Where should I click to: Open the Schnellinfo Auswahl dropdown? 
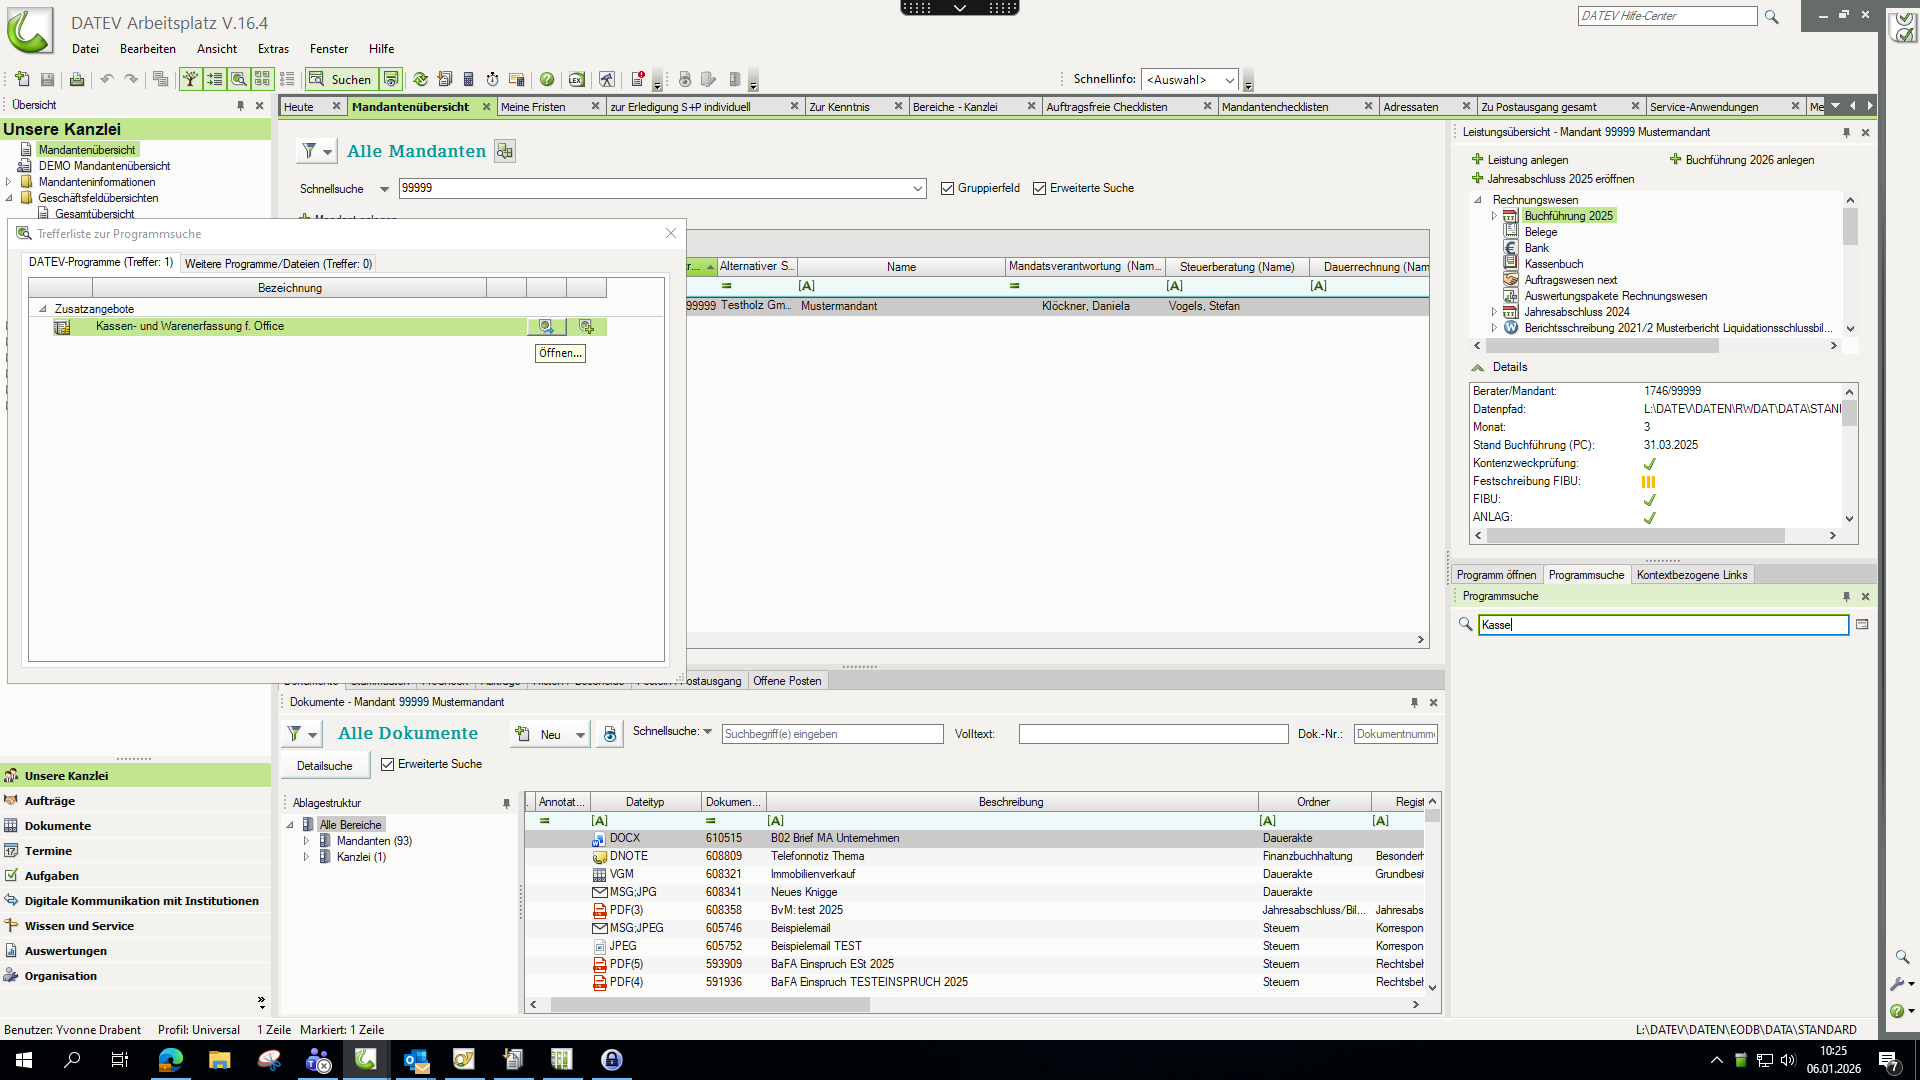tap(1229, 80)
